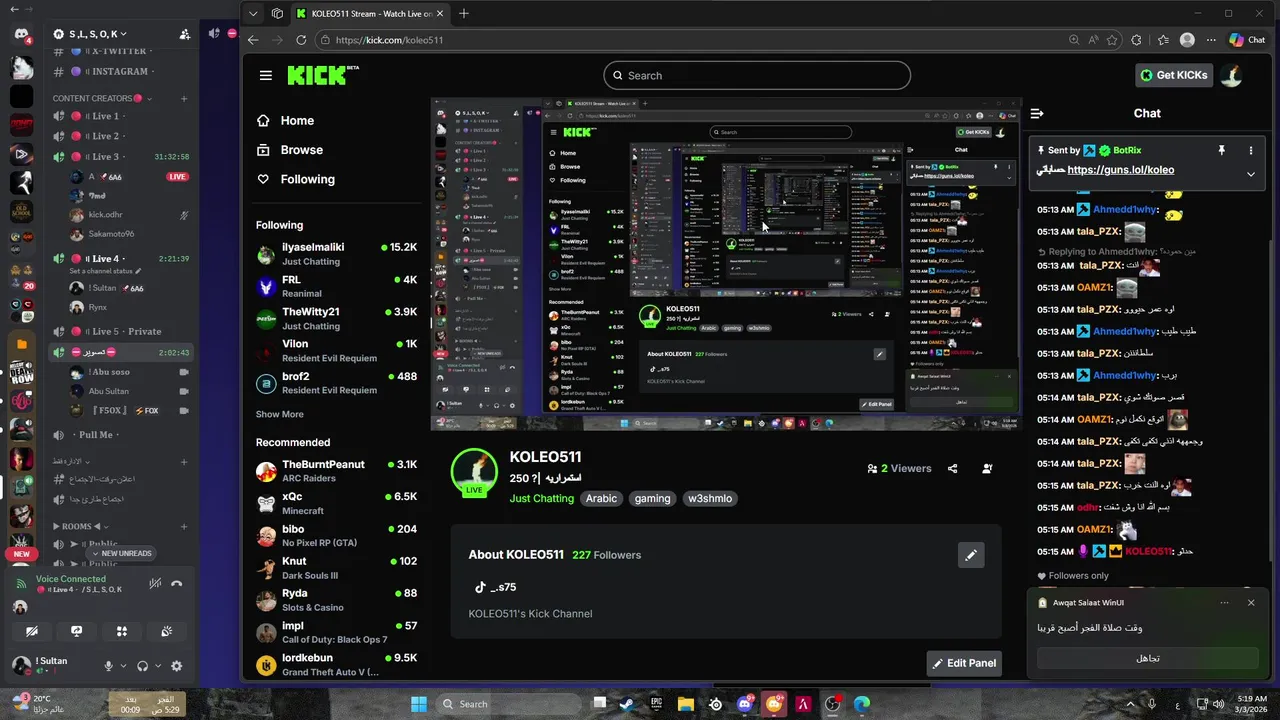The image size is (1280, 720).
Task: Open a new browser tab
Action: tap(463, 14)
